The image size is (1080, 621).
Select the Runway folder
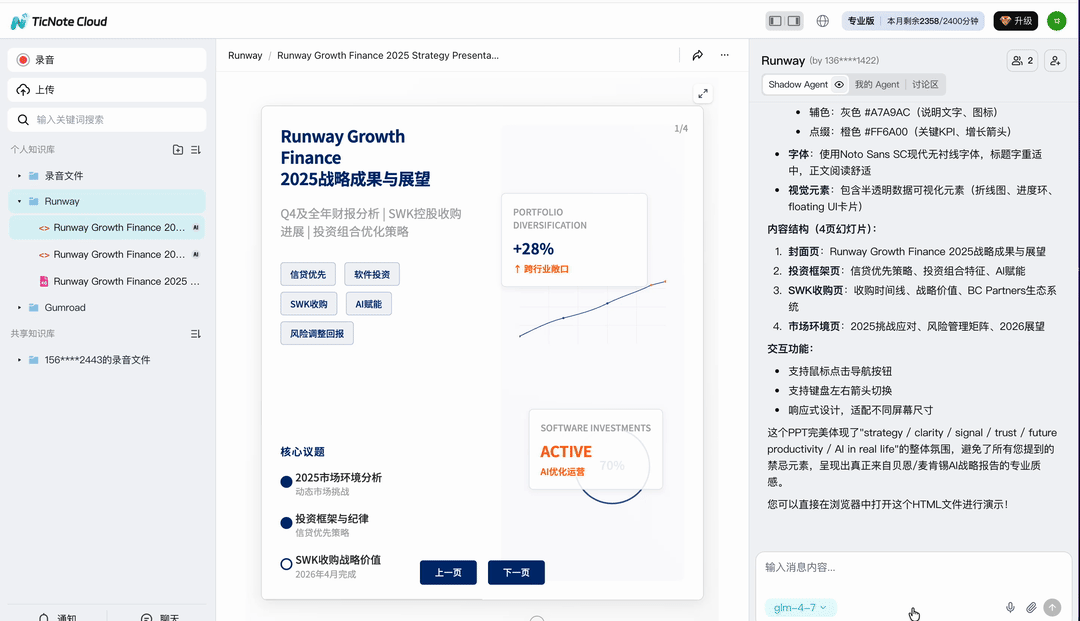click(107, 202)
